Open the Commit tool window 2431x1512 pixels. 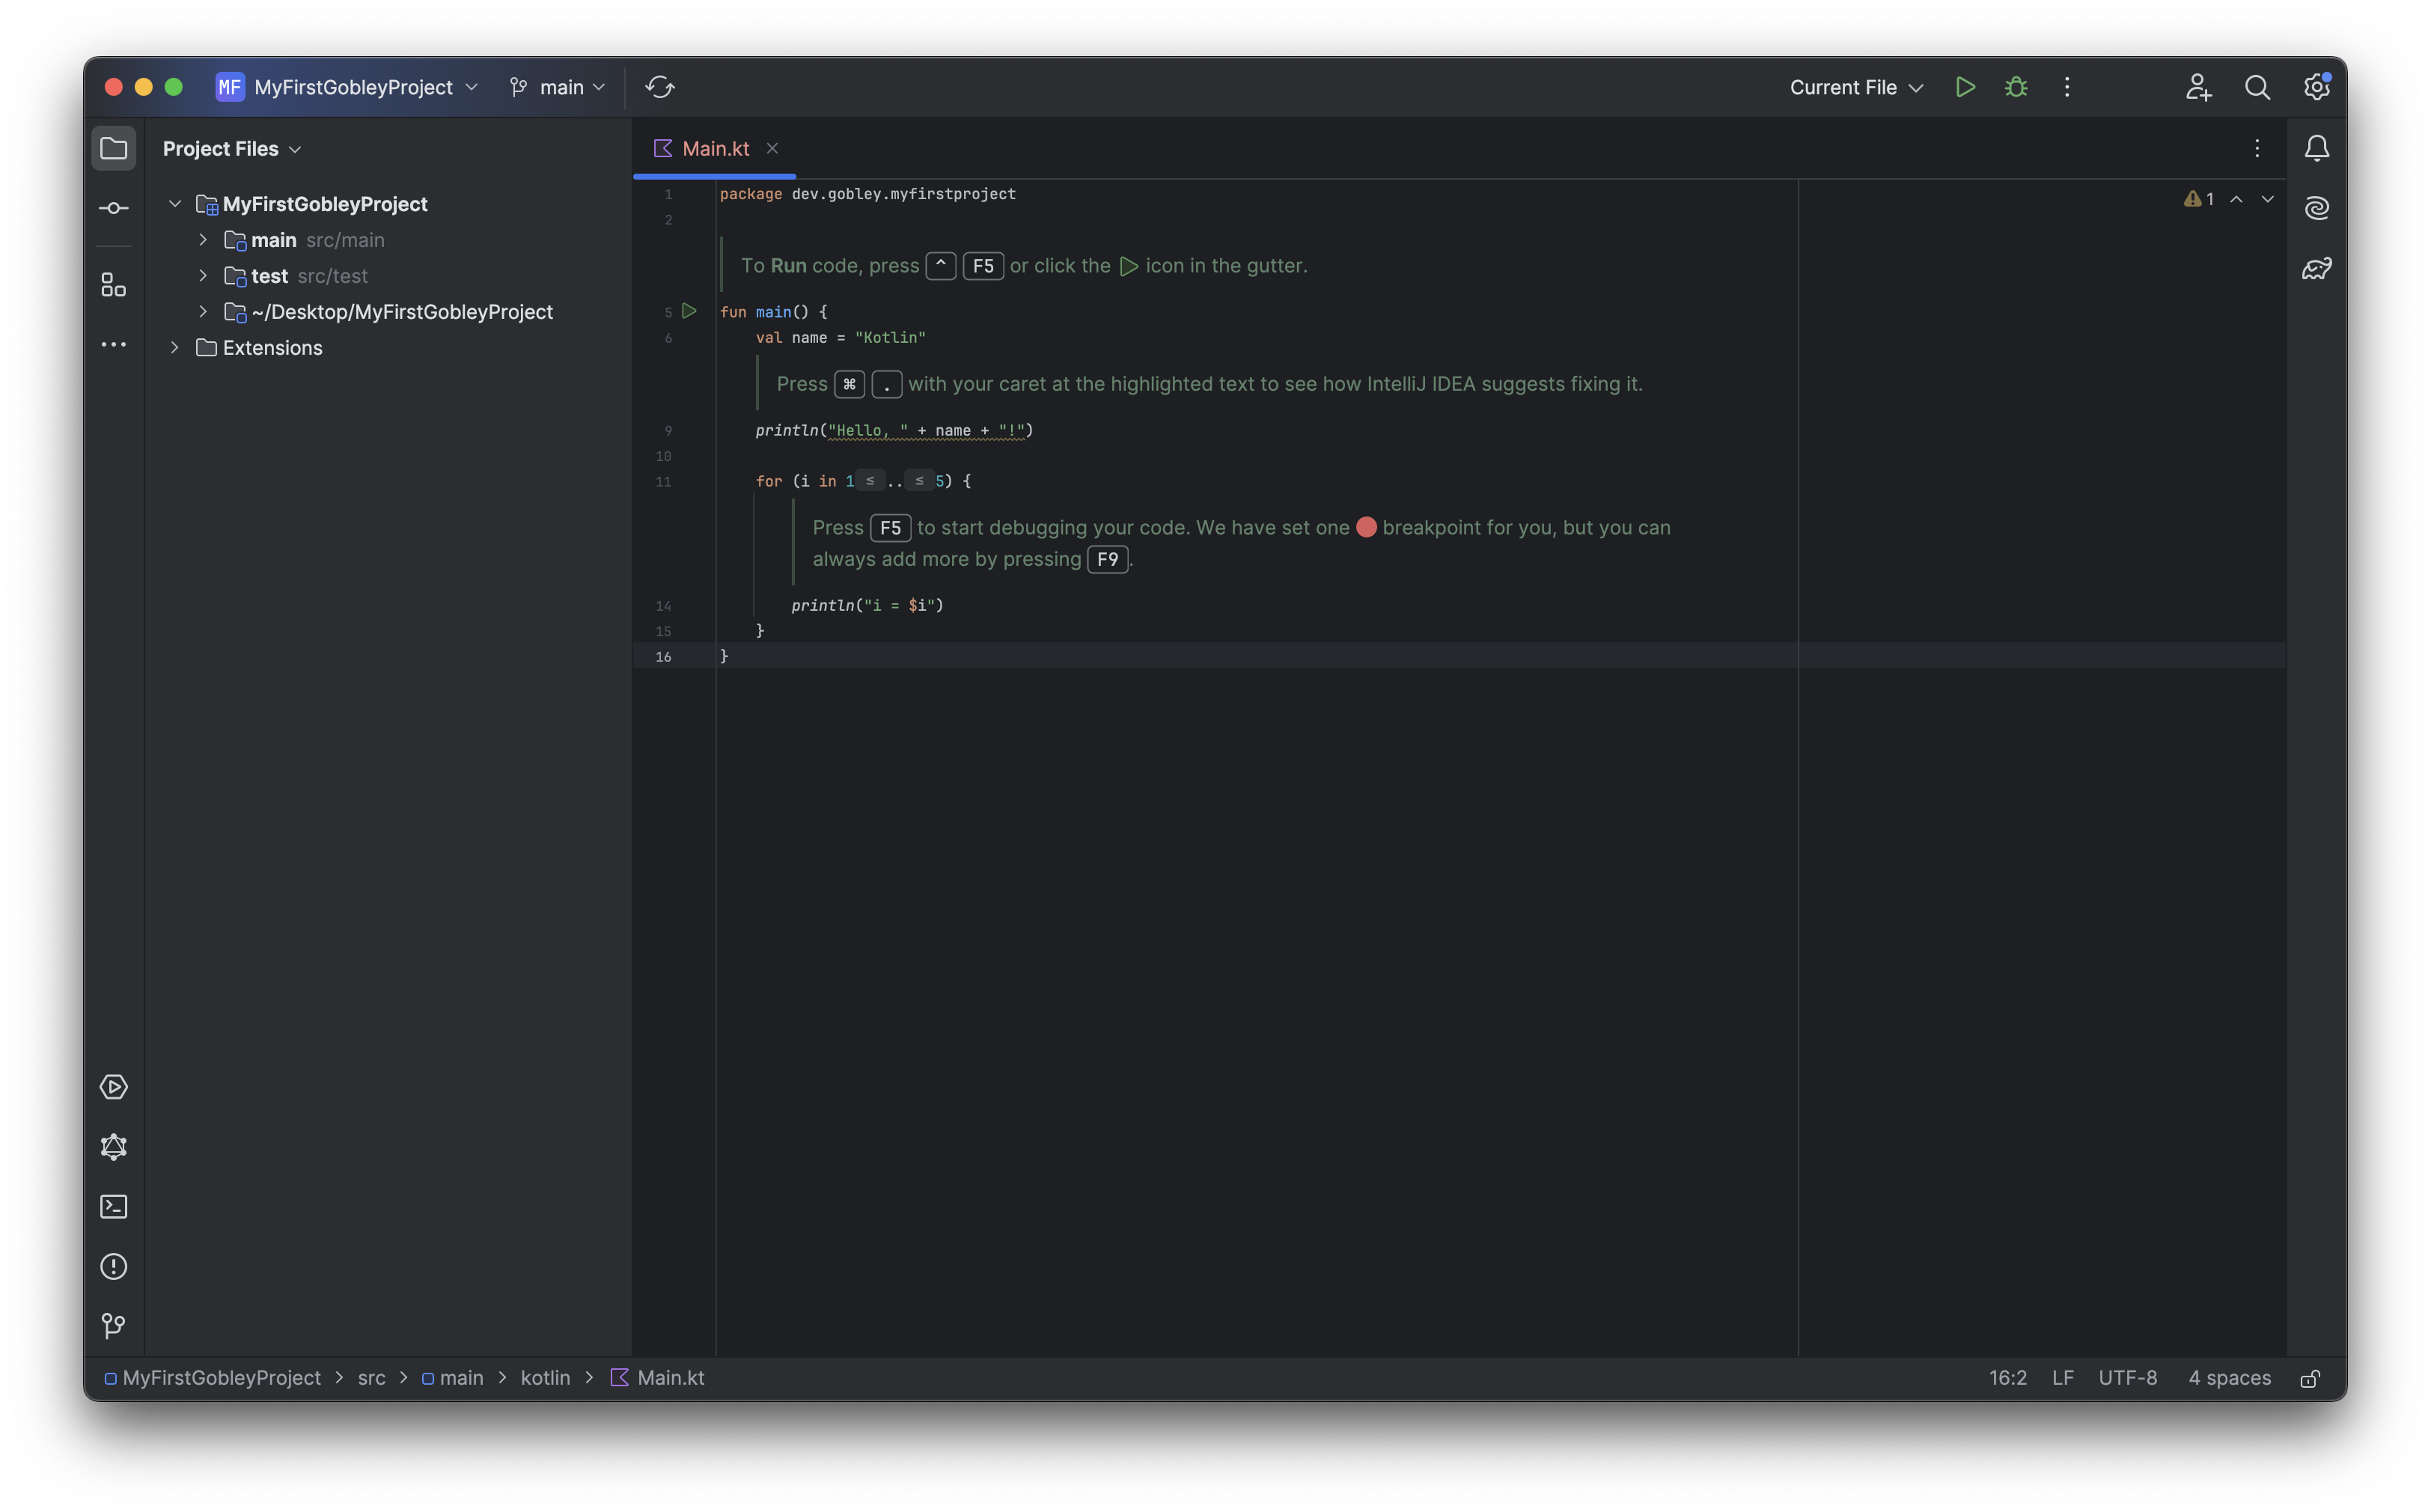tap(114, 208)
